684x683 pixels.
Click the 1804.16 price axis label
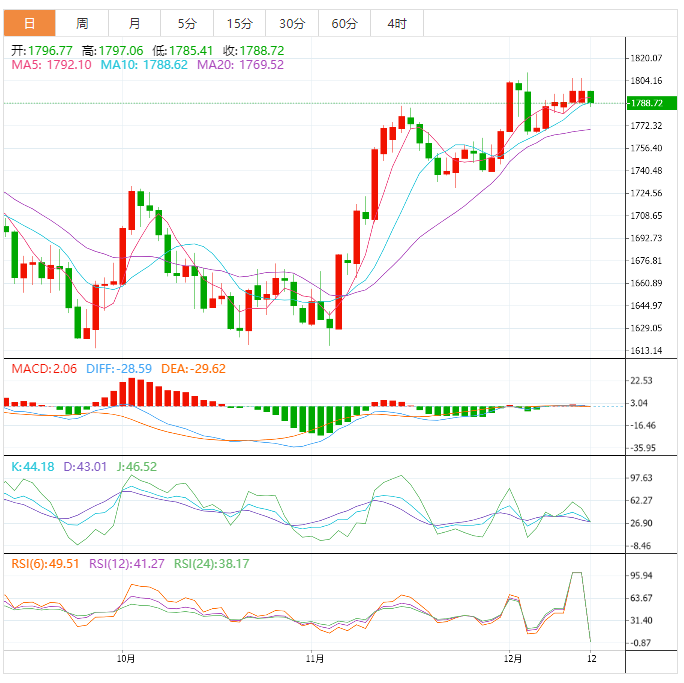tap(646, 81)
